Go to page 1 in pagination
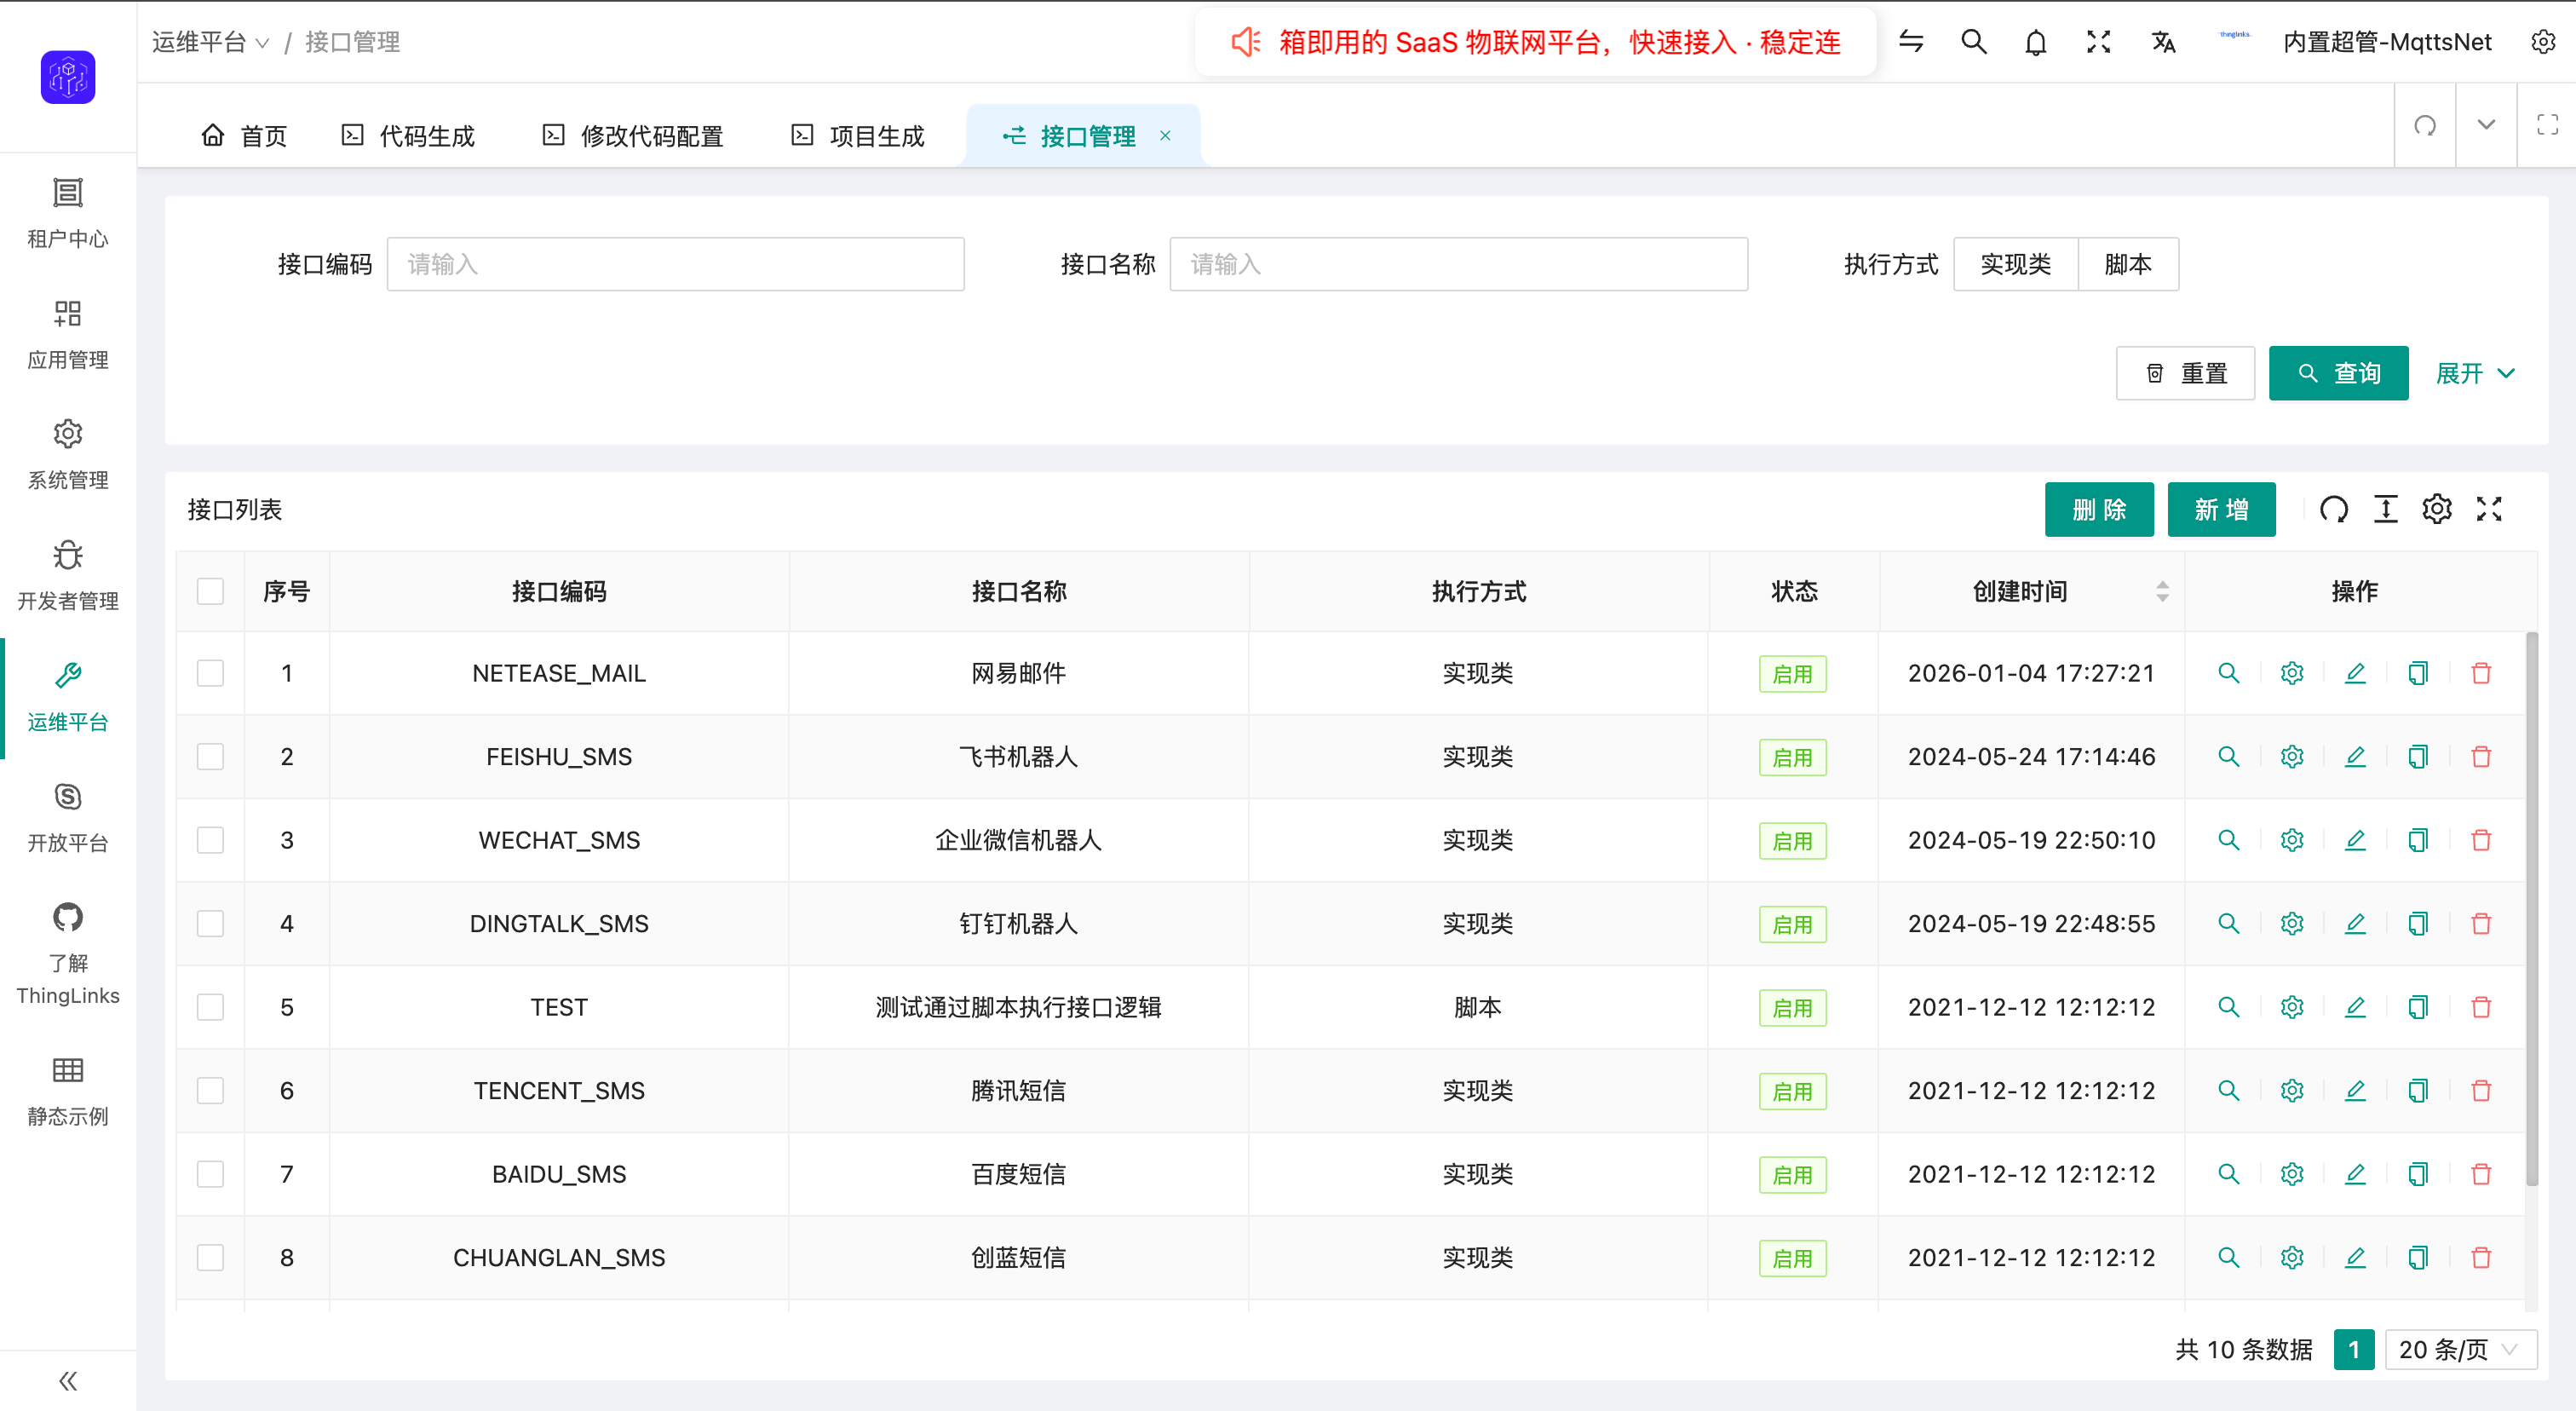 pyautogui.click(x=2354, y=1349)
